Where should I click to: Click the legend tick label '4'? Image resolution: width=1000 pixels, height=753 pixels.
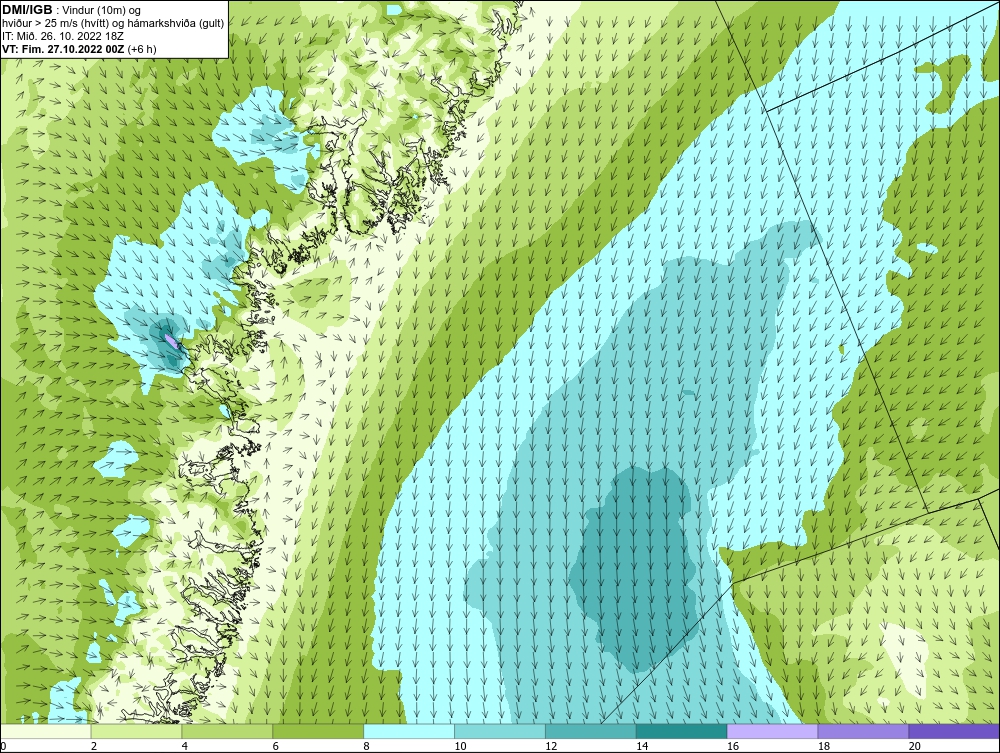[185, 746]
